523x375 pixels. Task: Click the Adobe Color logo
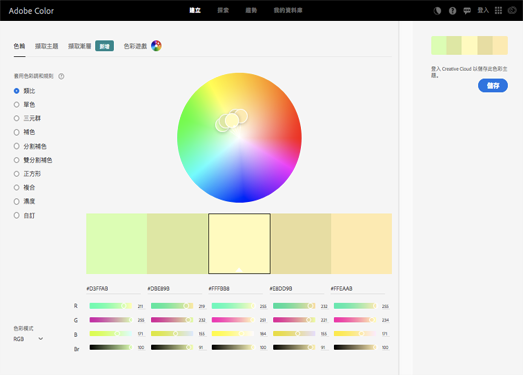click(x=31, y=11)
